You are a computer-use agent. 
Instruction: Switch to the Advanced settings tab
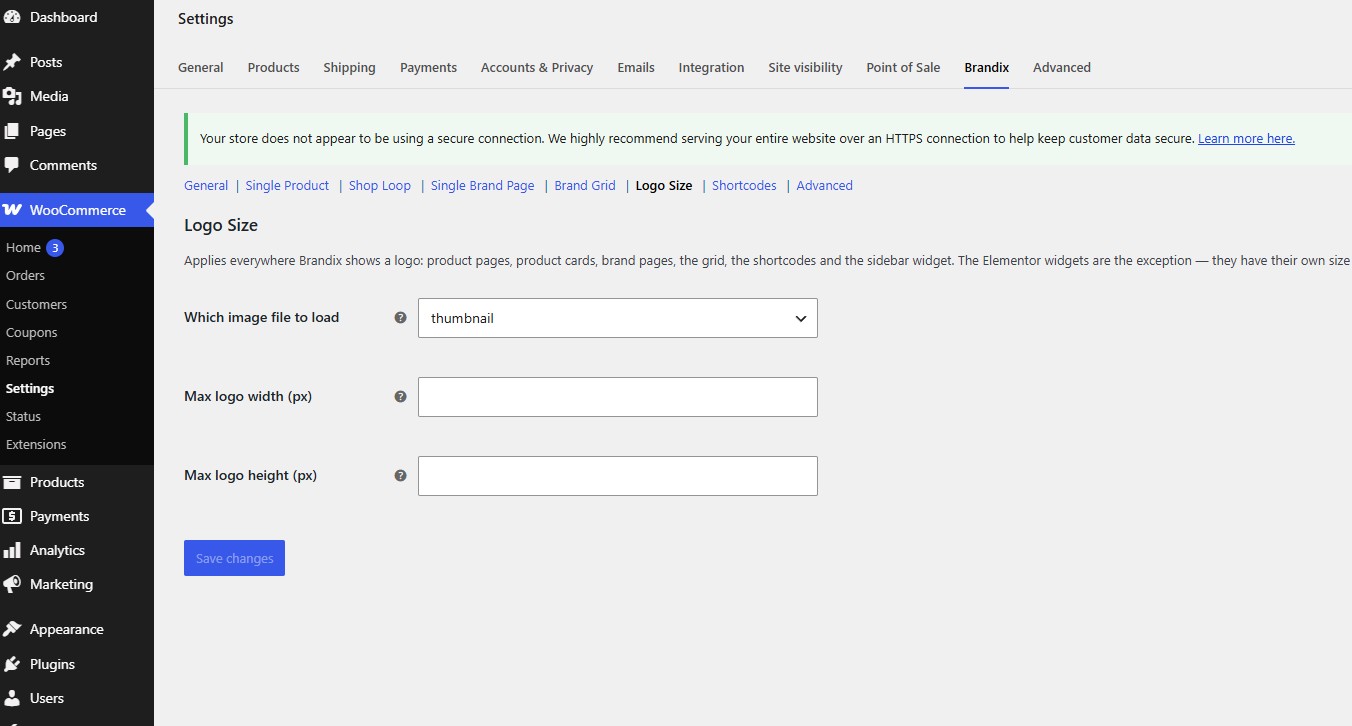1061,68
